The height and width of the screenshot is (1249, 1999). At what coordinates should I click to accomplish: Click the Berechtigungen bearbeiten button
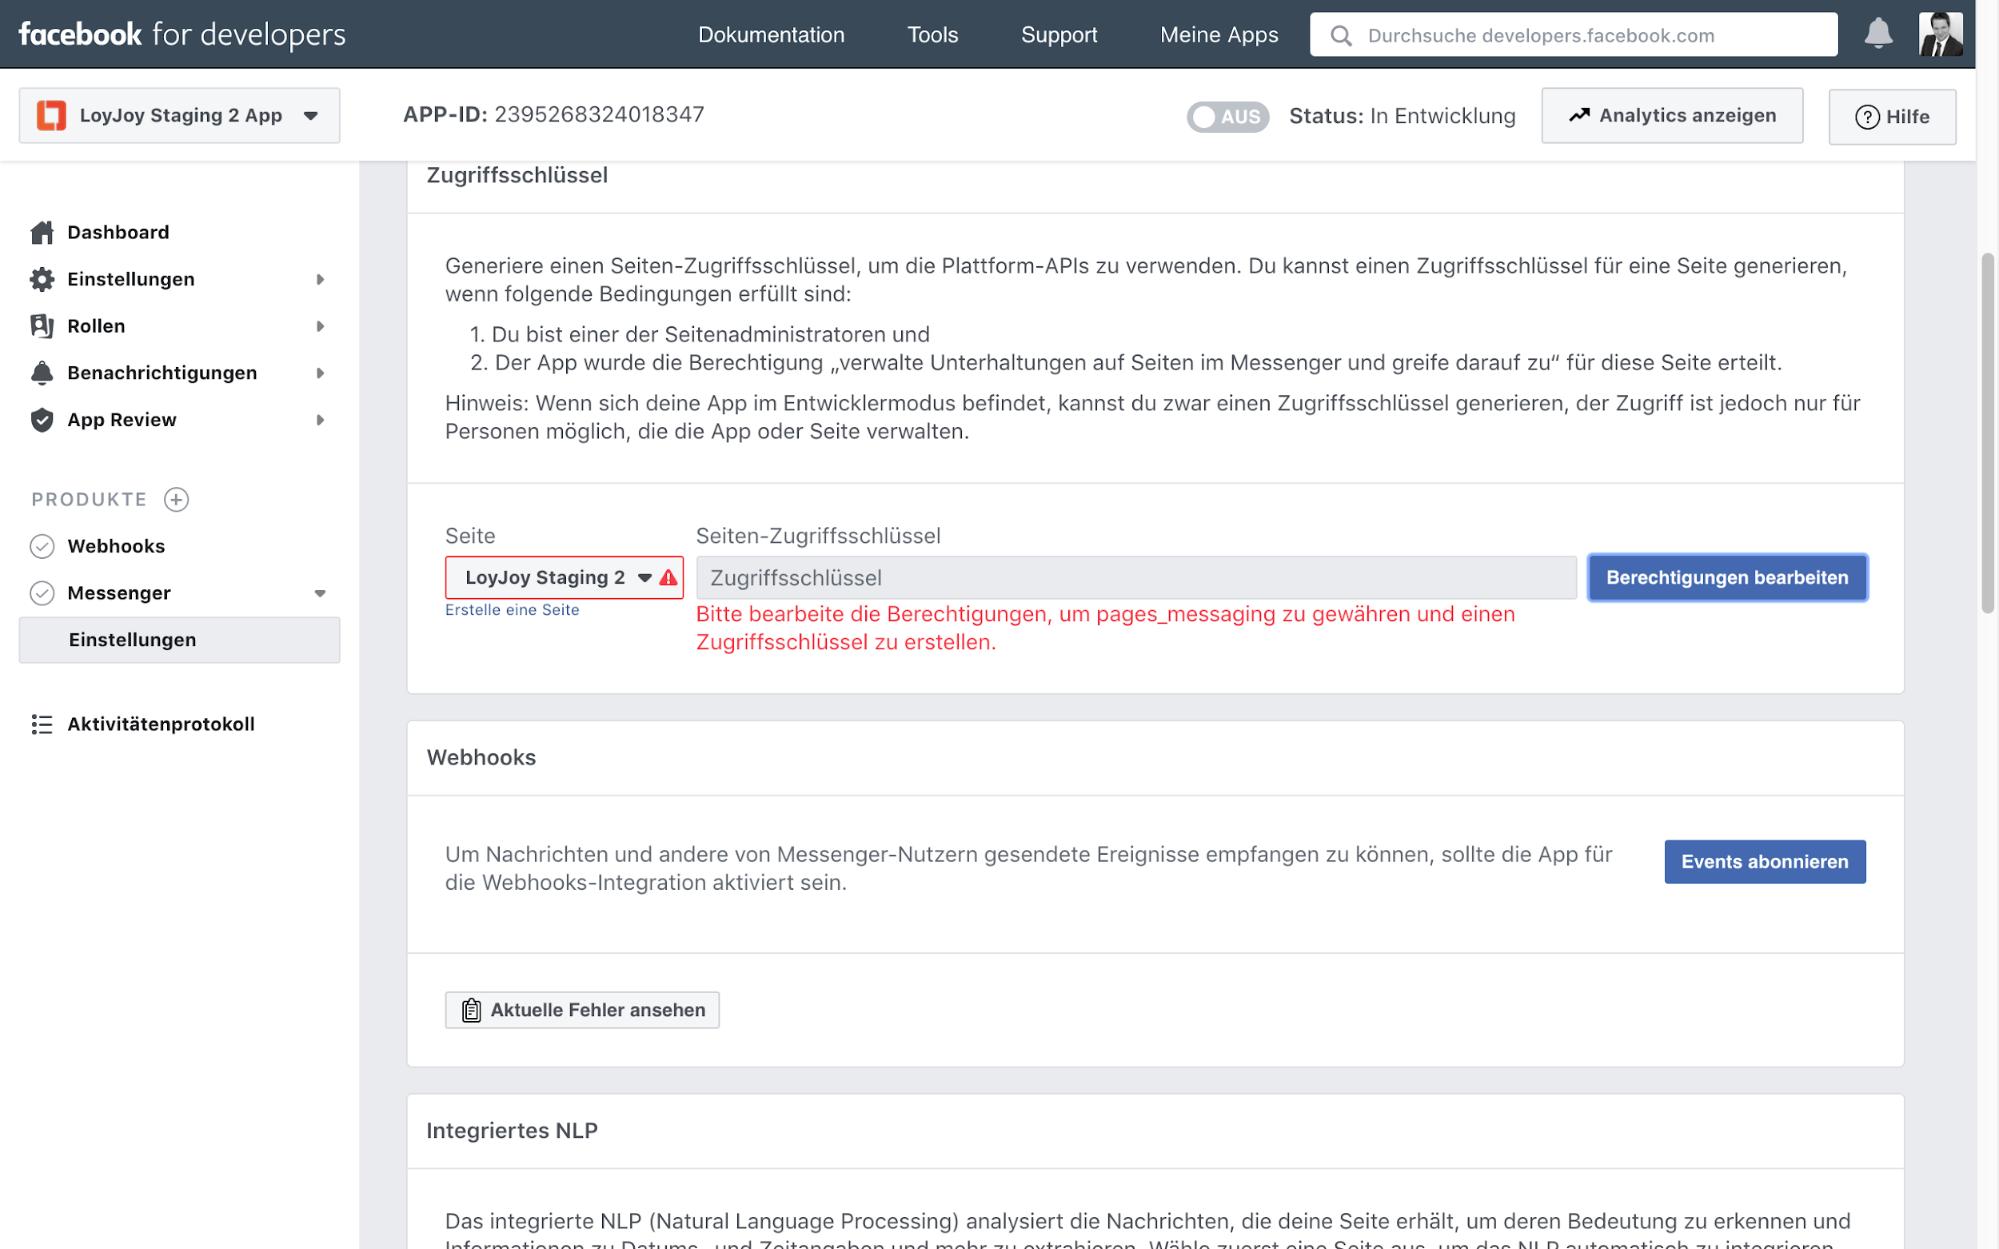[1726, 578]
